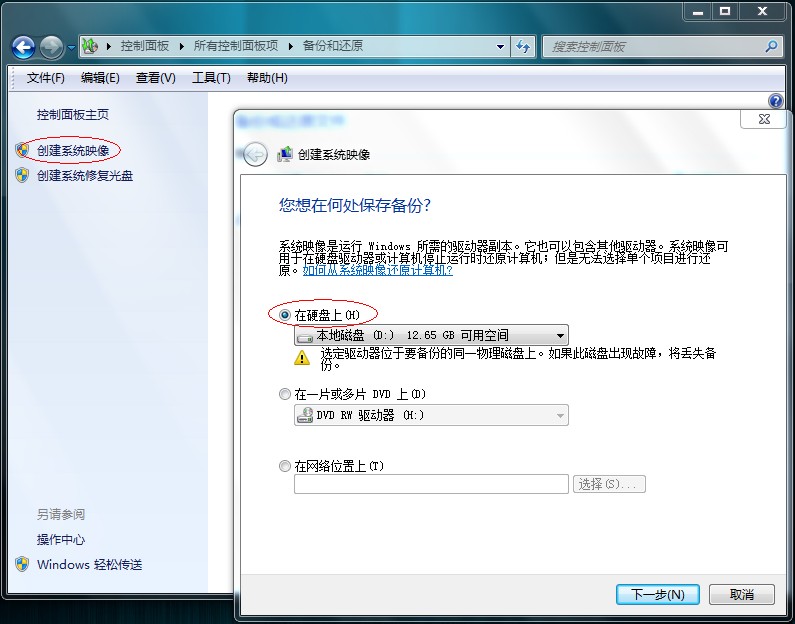Click the Control Panel icon in address bar
The width and height of the screenshot is (795, 624).
[x=90, y=46]
